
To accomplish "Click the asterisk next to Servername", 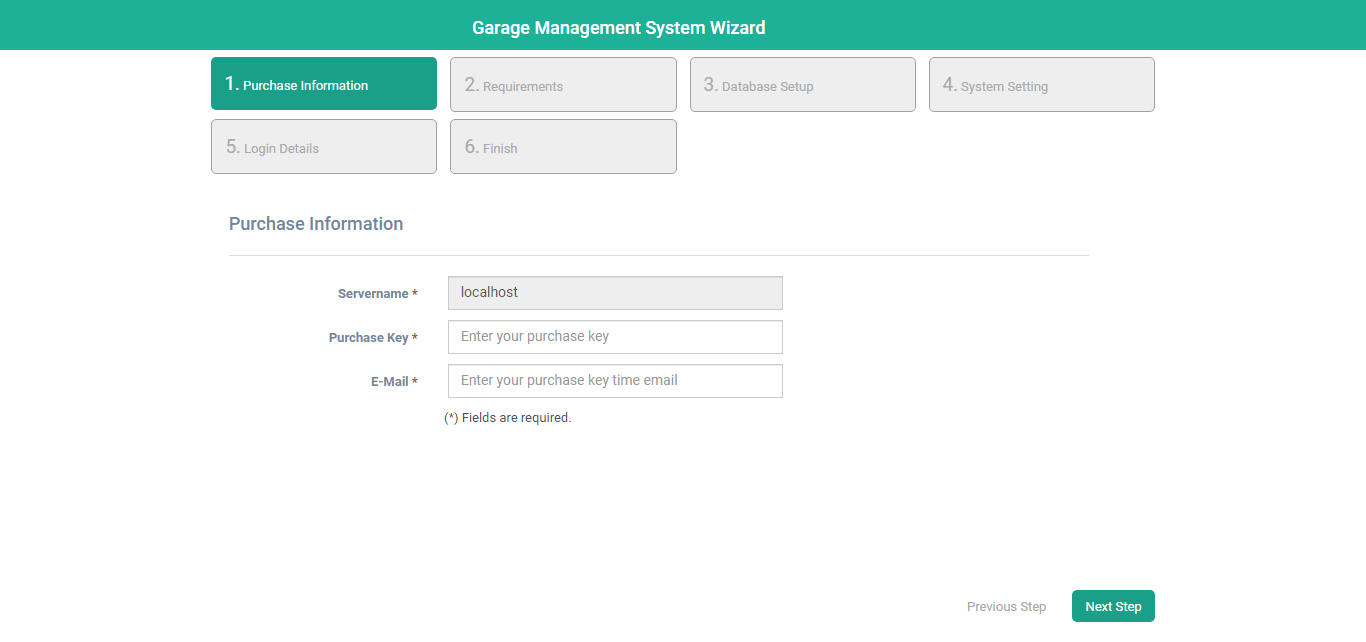I will (415, 293).
